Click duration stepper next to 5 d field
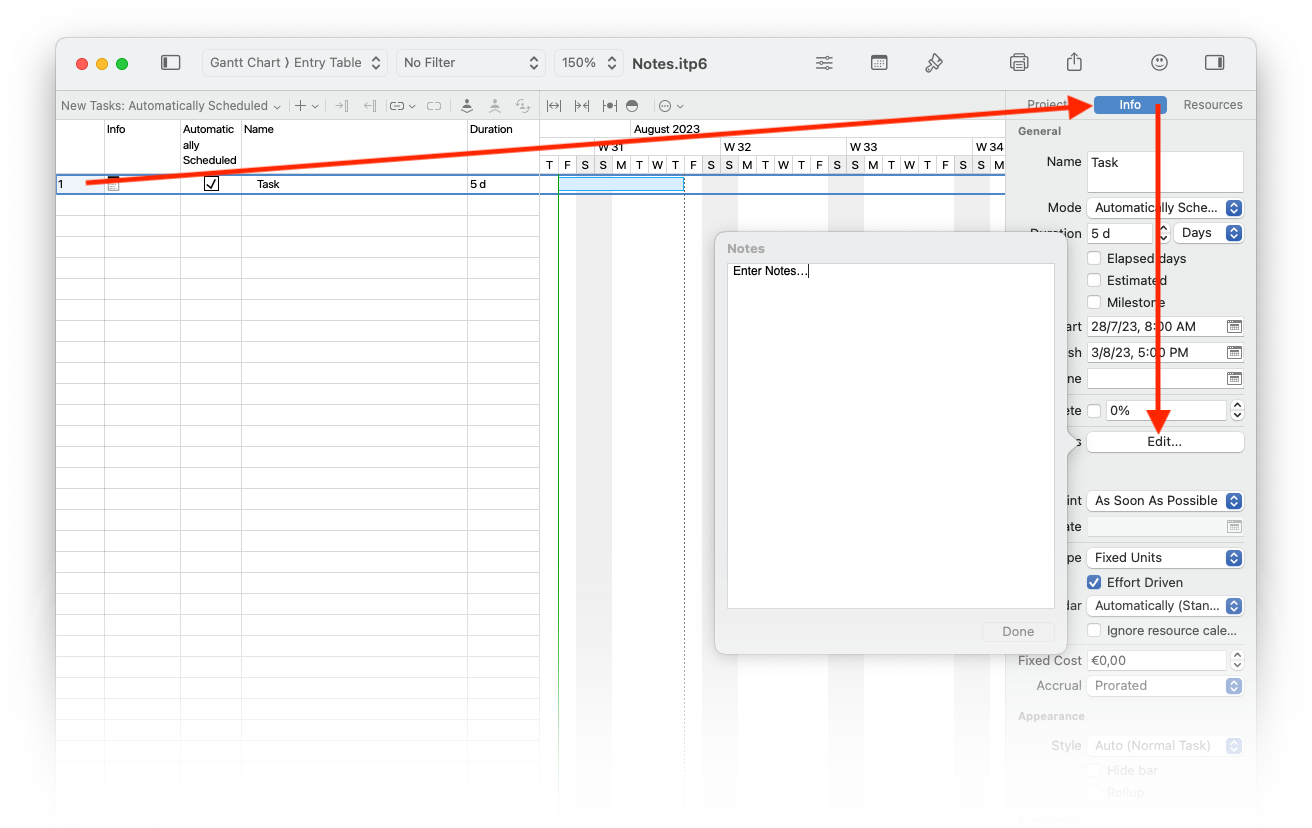This screenshot has width=1312, height=828. 1163,232
